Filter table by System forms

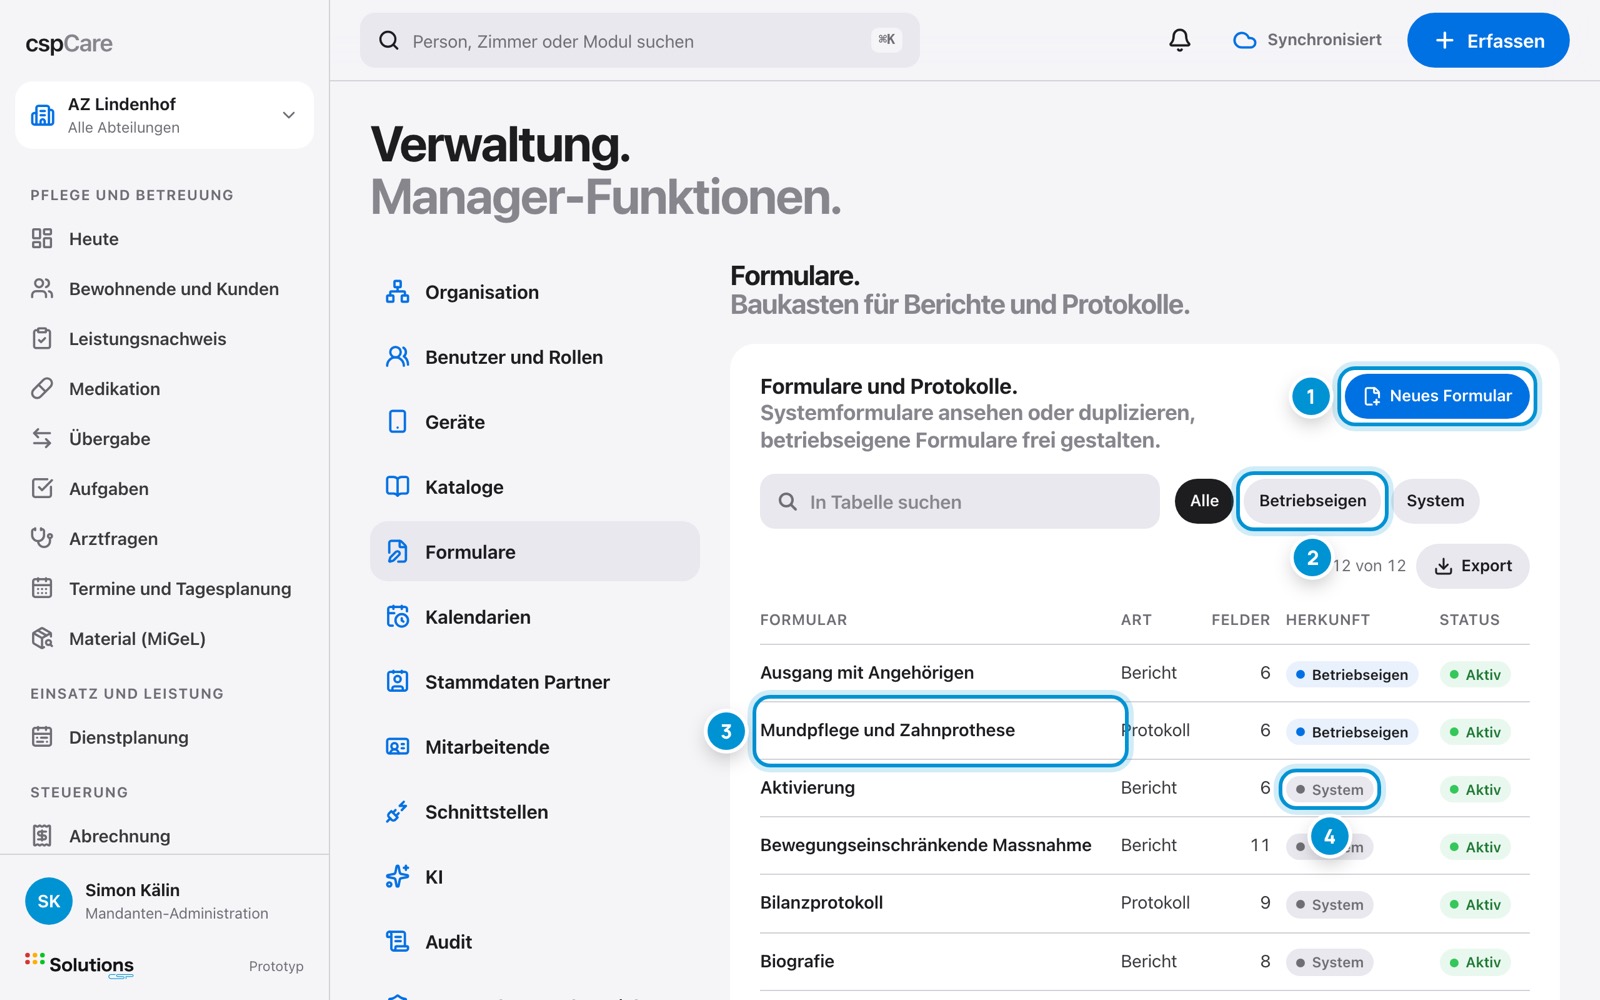coord(1435,501)
